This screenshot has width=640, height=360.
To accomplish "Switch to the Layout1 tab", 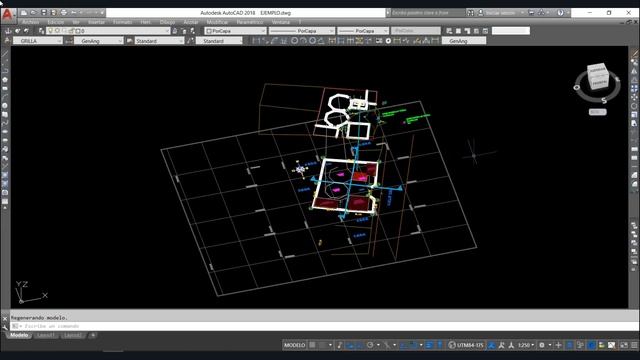I will (46, 335).
